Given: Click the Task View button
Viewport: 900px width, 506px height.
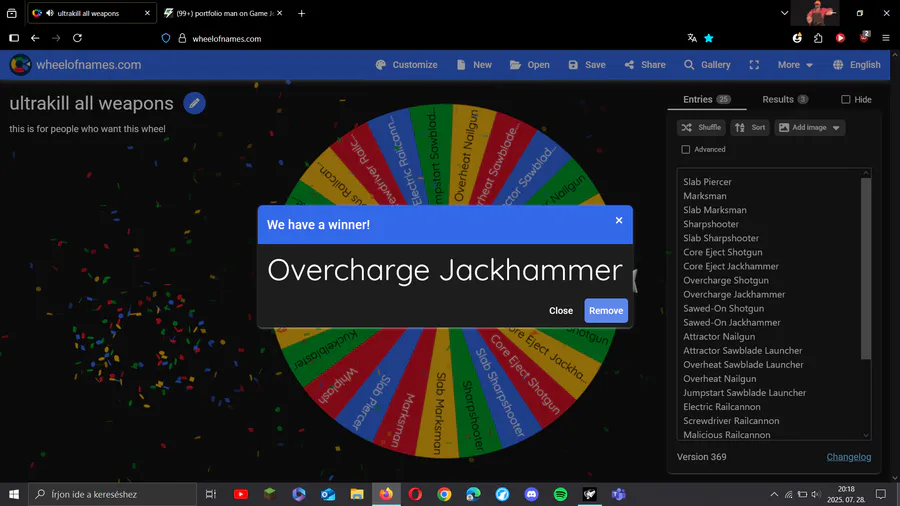Looking at the screenshot, I should pyautogui.click(x=211, y=494).
